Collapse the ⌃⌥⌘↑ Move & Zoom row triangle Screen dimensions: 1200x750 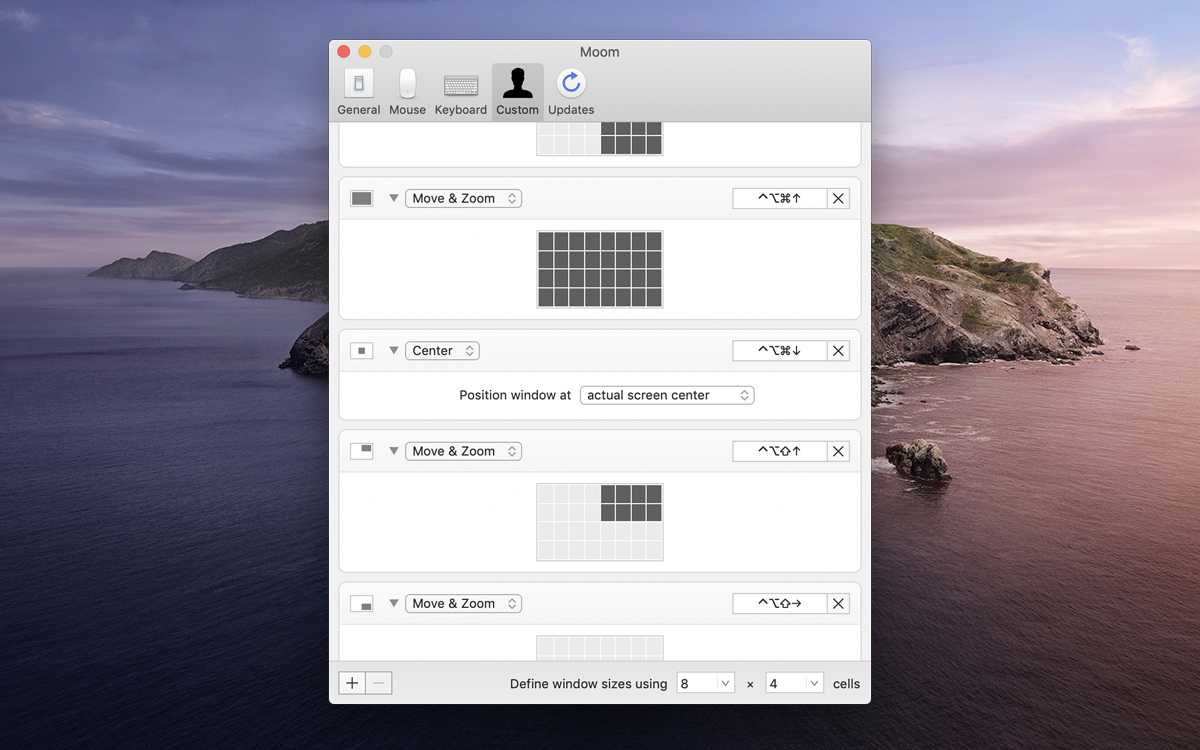coord(394,199)
